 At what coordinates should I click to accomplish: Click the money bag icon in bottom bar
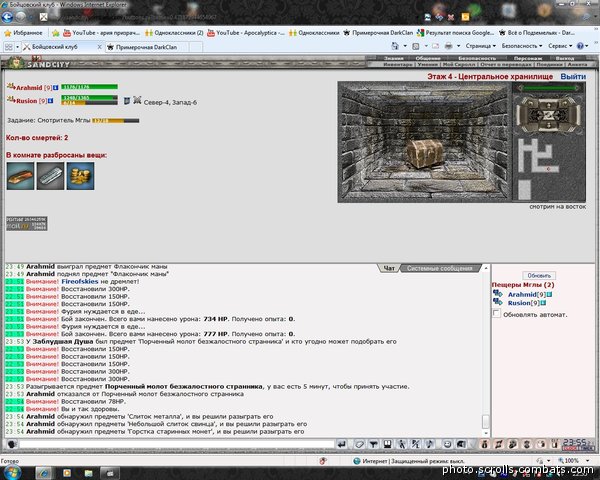coord(484,444)
